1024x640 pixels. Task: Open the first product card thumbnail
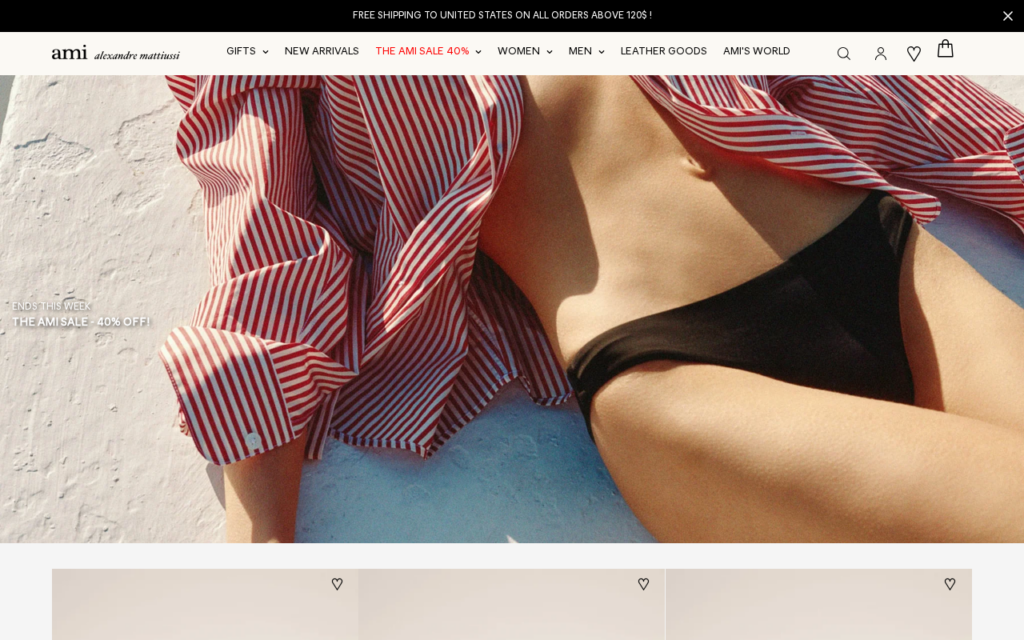pyautogui.click(x=205, y=604)
